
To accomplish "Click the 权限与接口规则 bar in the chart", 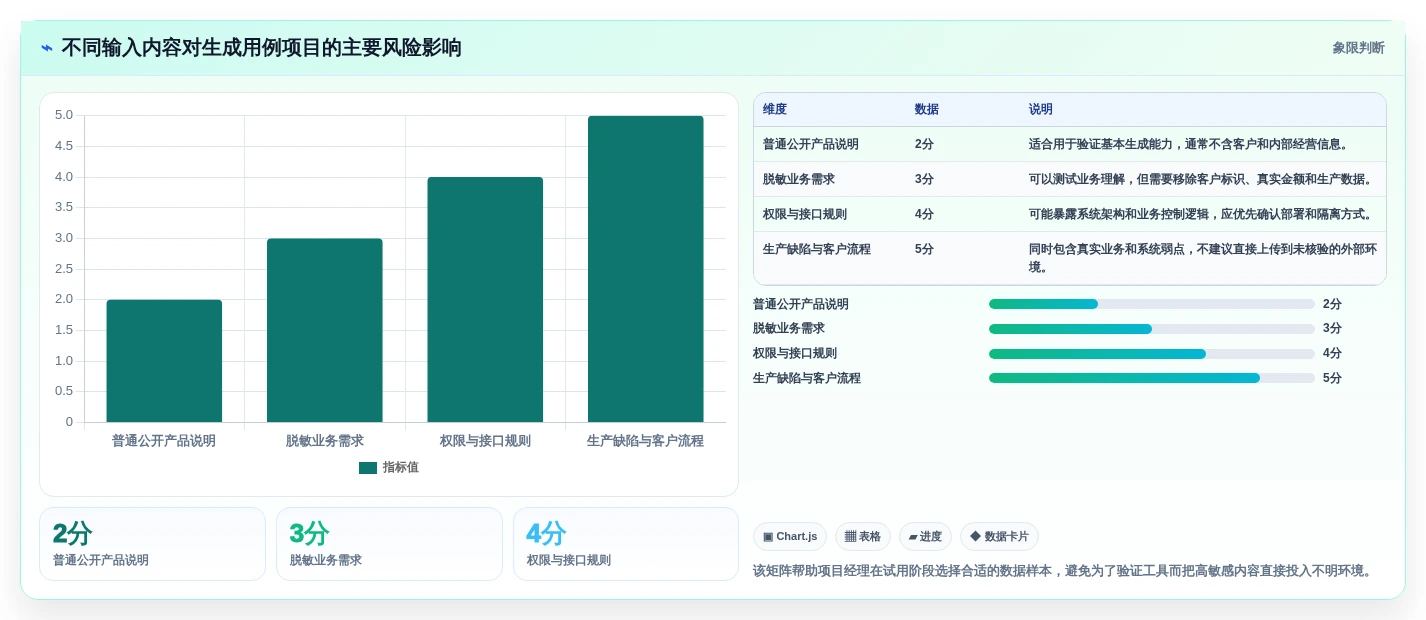I will click(x=485, y=300).
